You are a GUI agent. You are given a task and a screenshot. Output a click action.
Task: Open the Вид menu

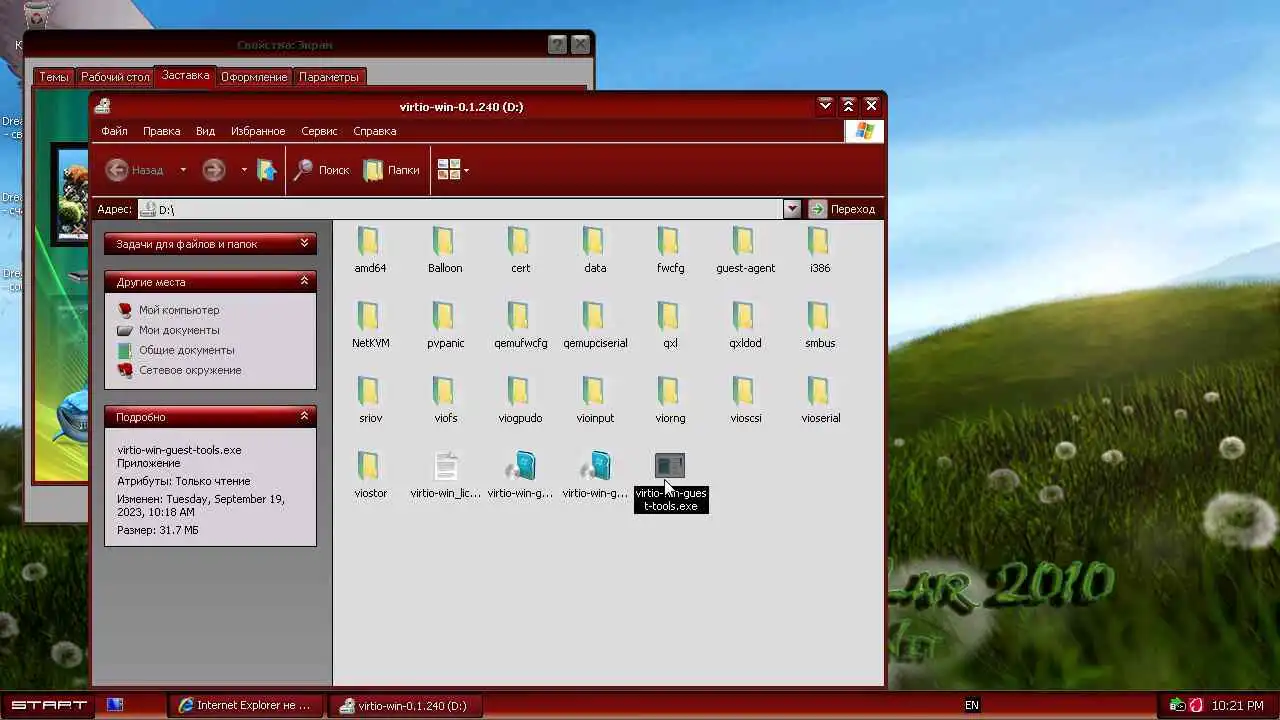pos(205,131)
